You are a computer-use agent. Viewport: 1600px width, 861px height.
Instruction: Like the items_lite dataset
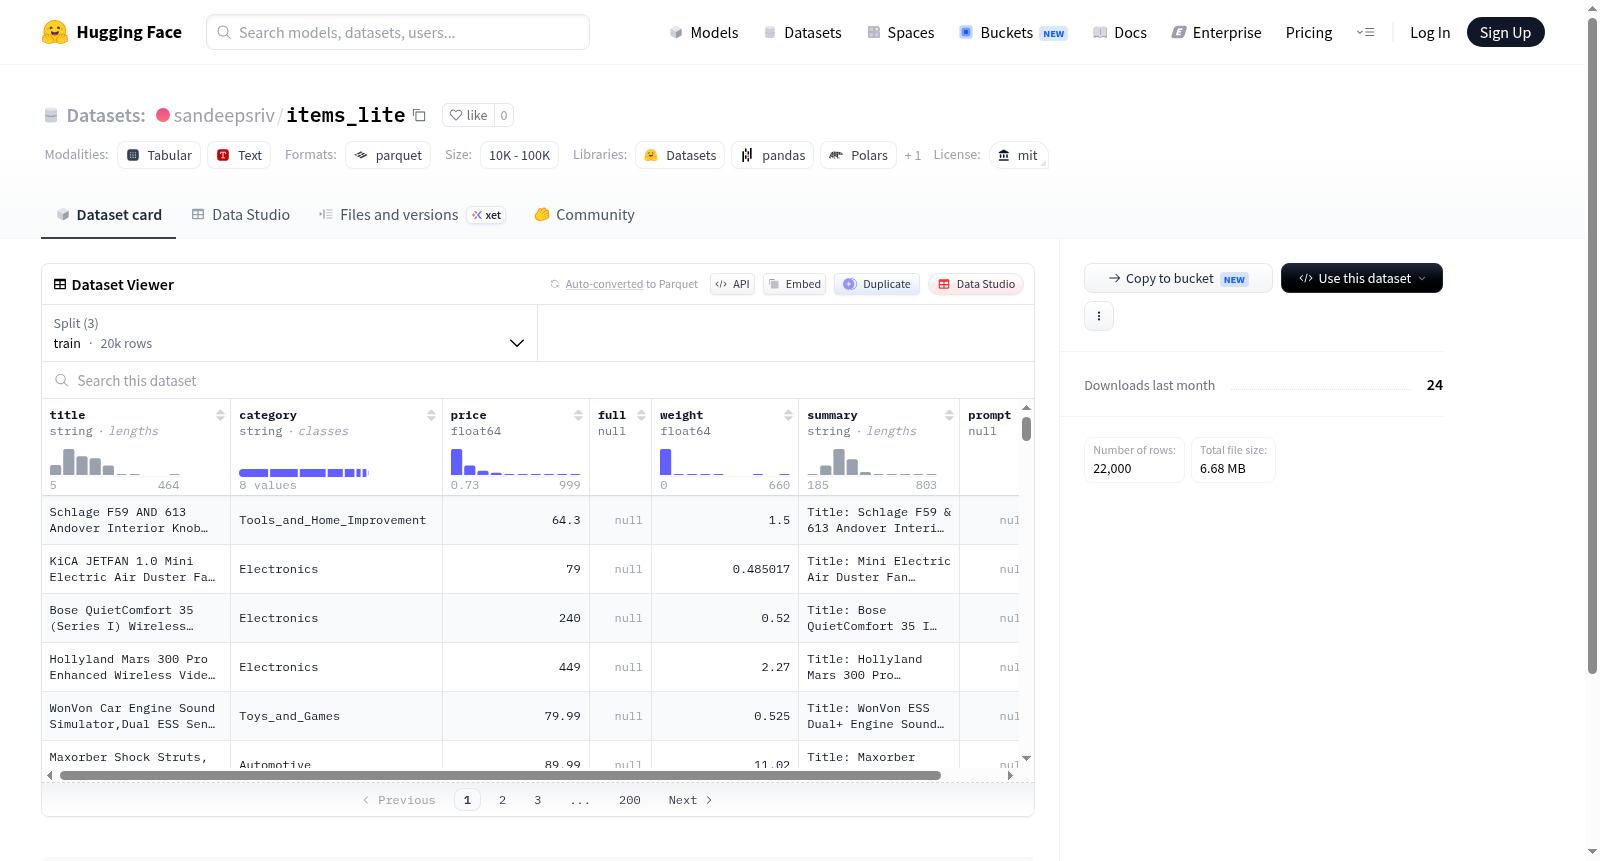tap(468, 115)
